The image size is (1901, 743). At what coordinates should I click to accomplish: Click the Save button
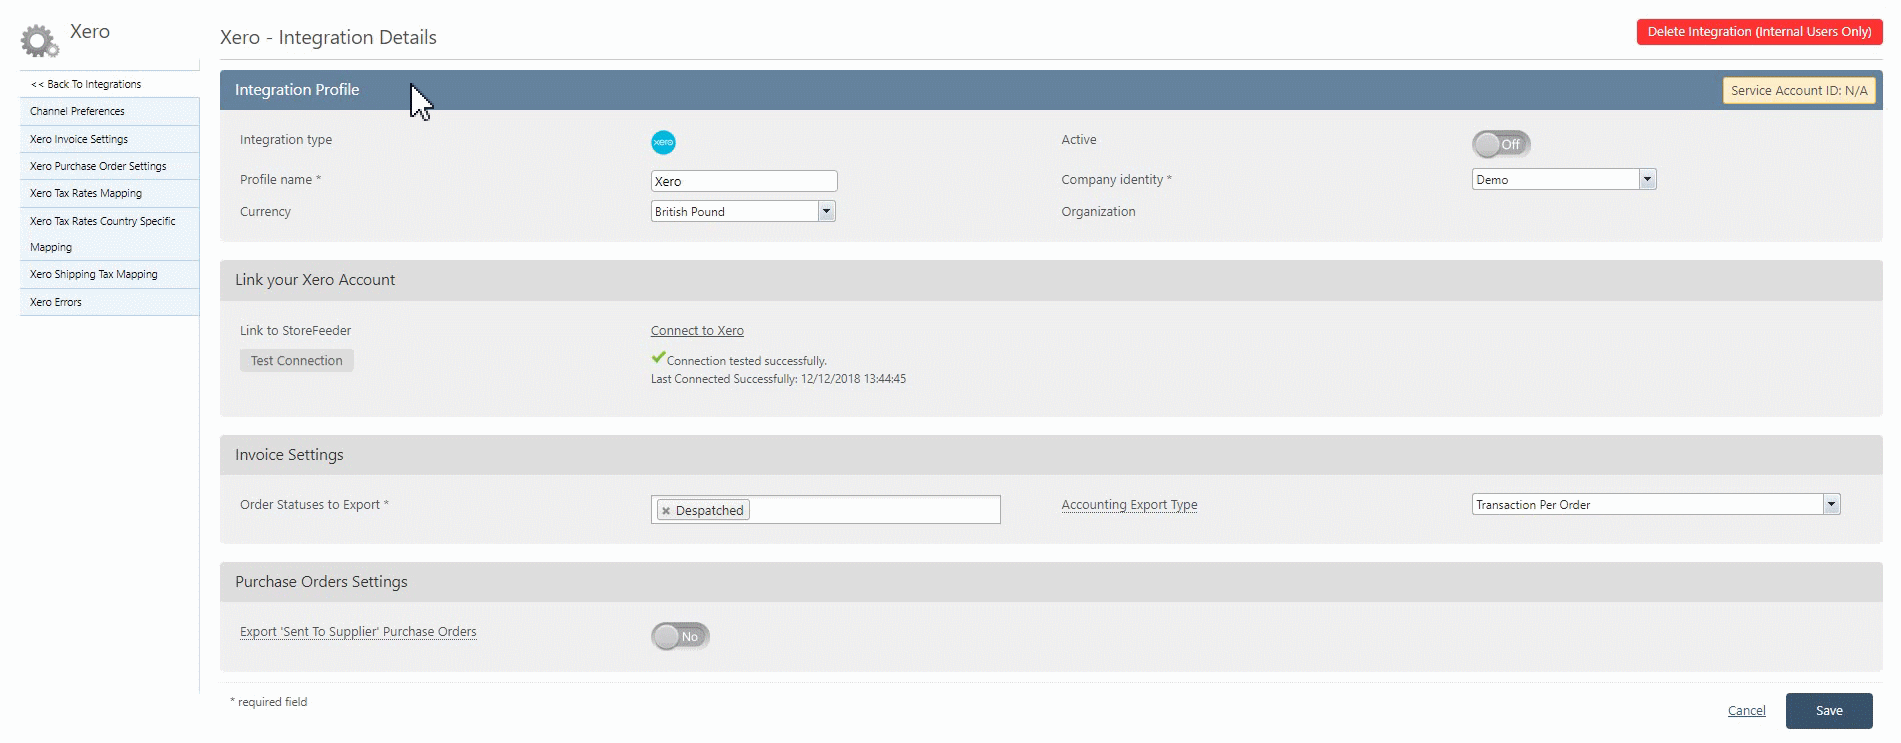point(1829,711)
